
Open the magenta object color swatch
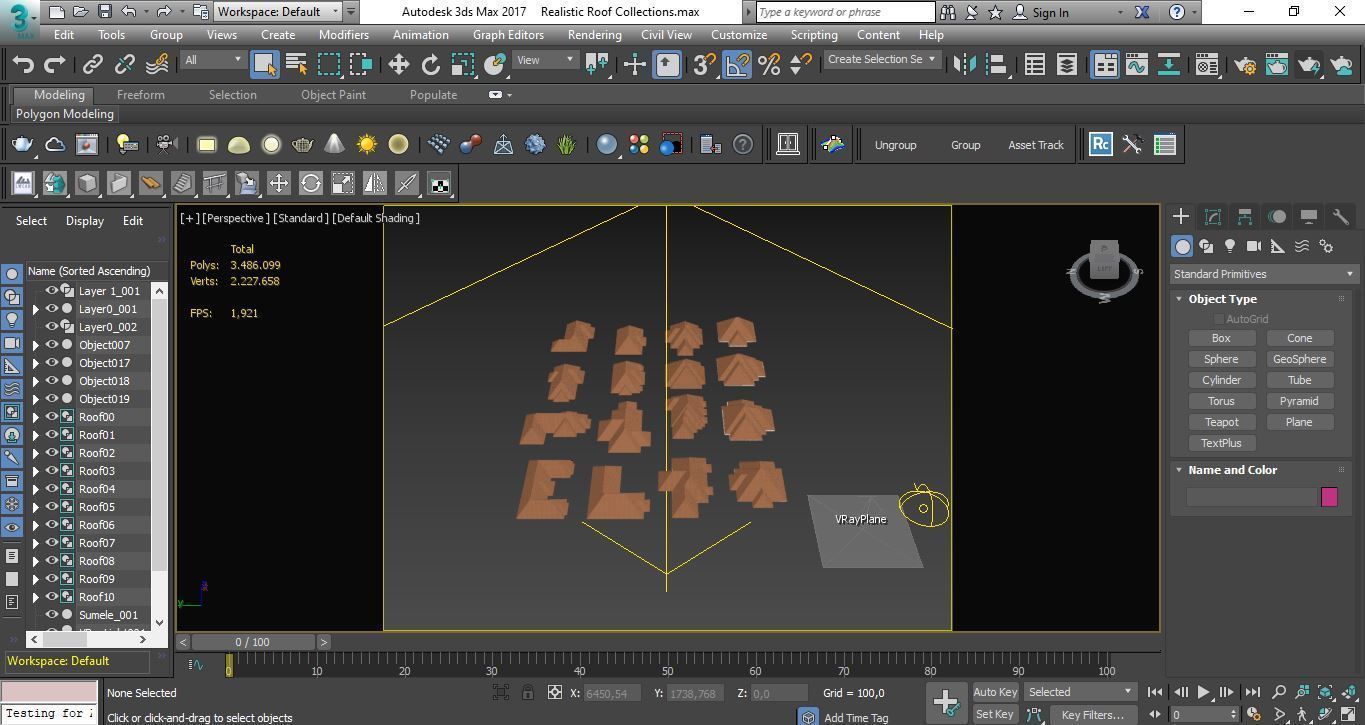point(1329,497)
